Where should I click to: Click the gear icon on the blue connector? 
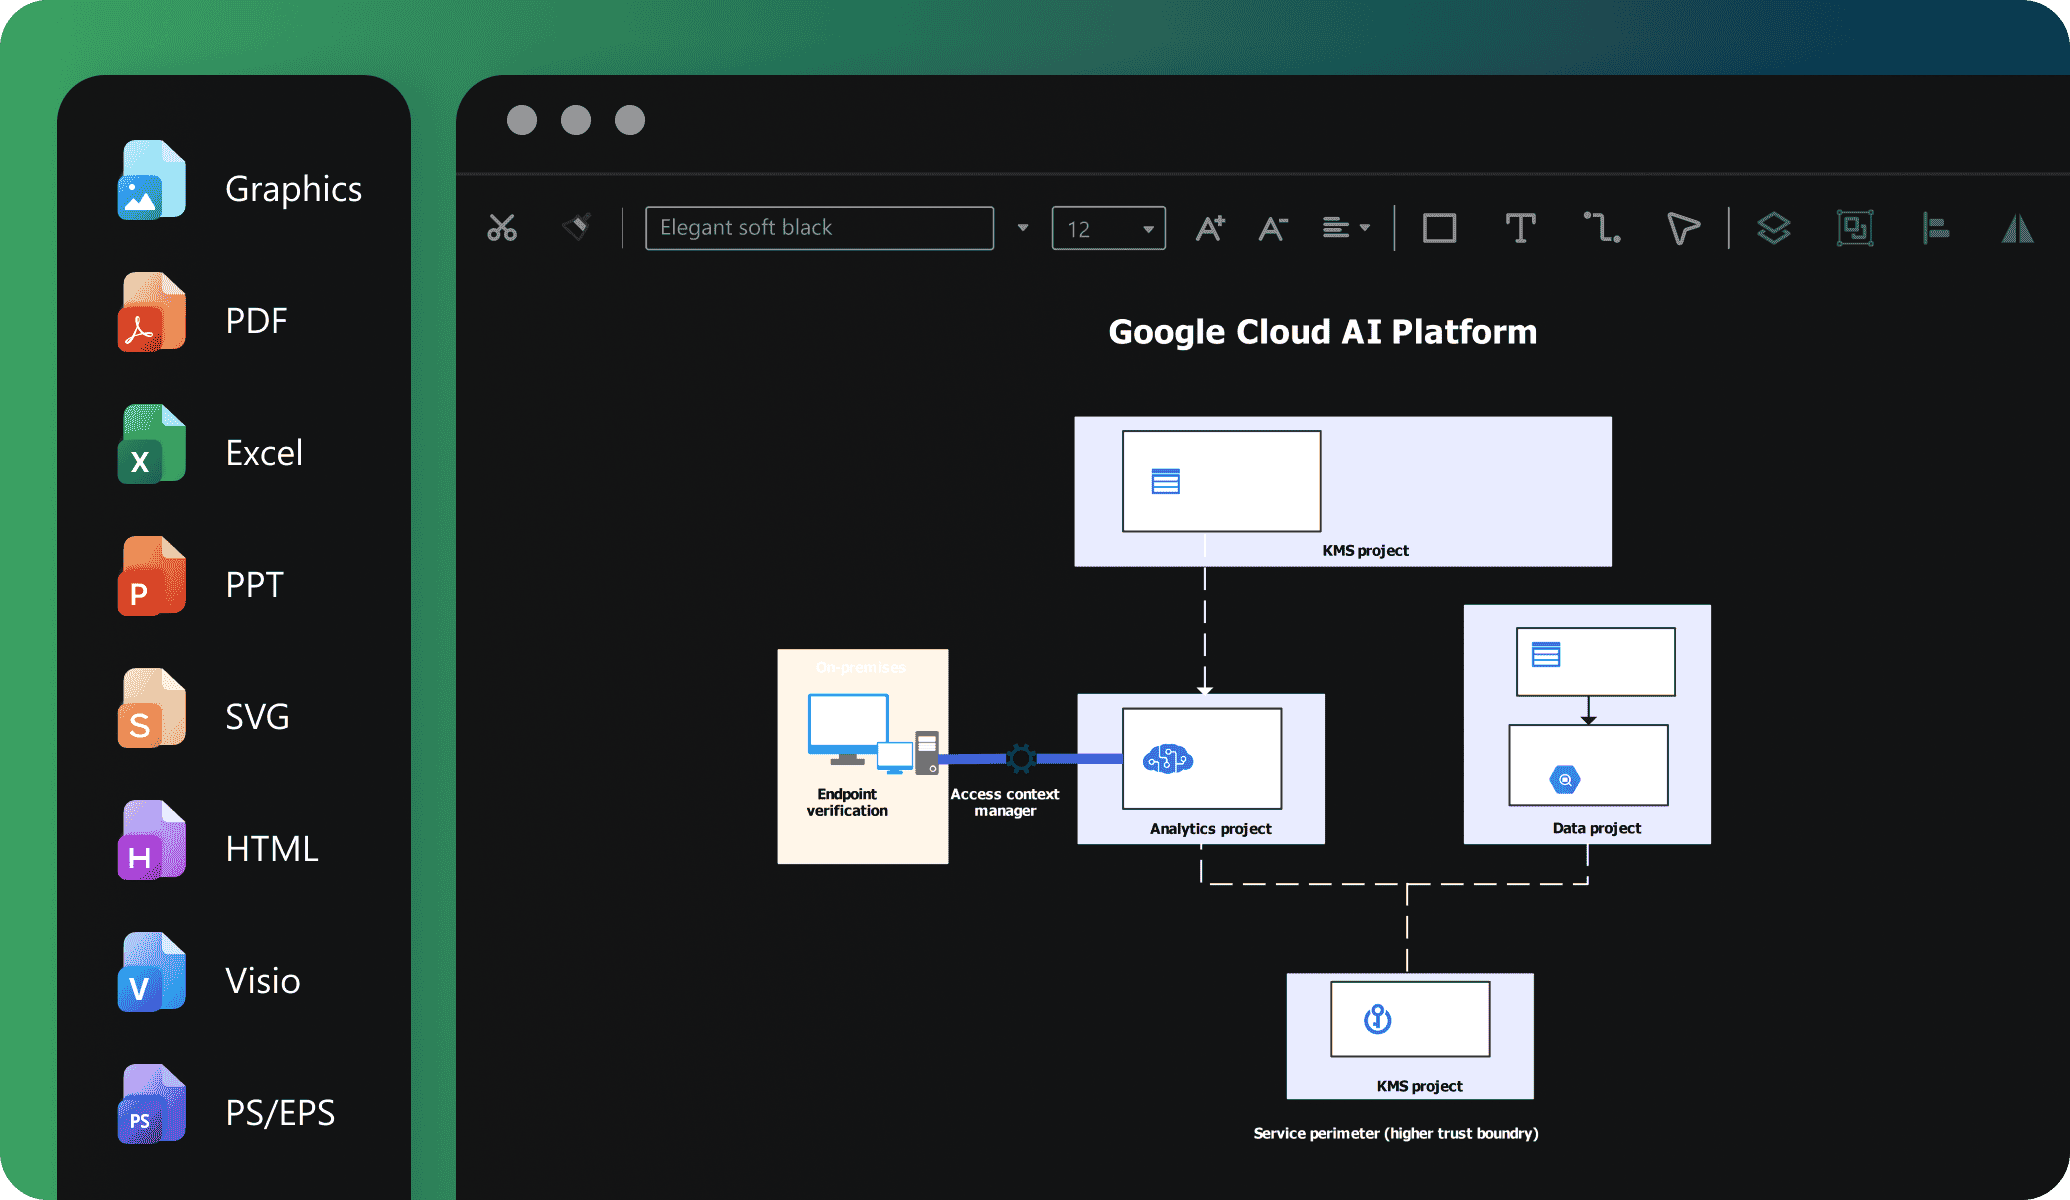coord(1020,758)
